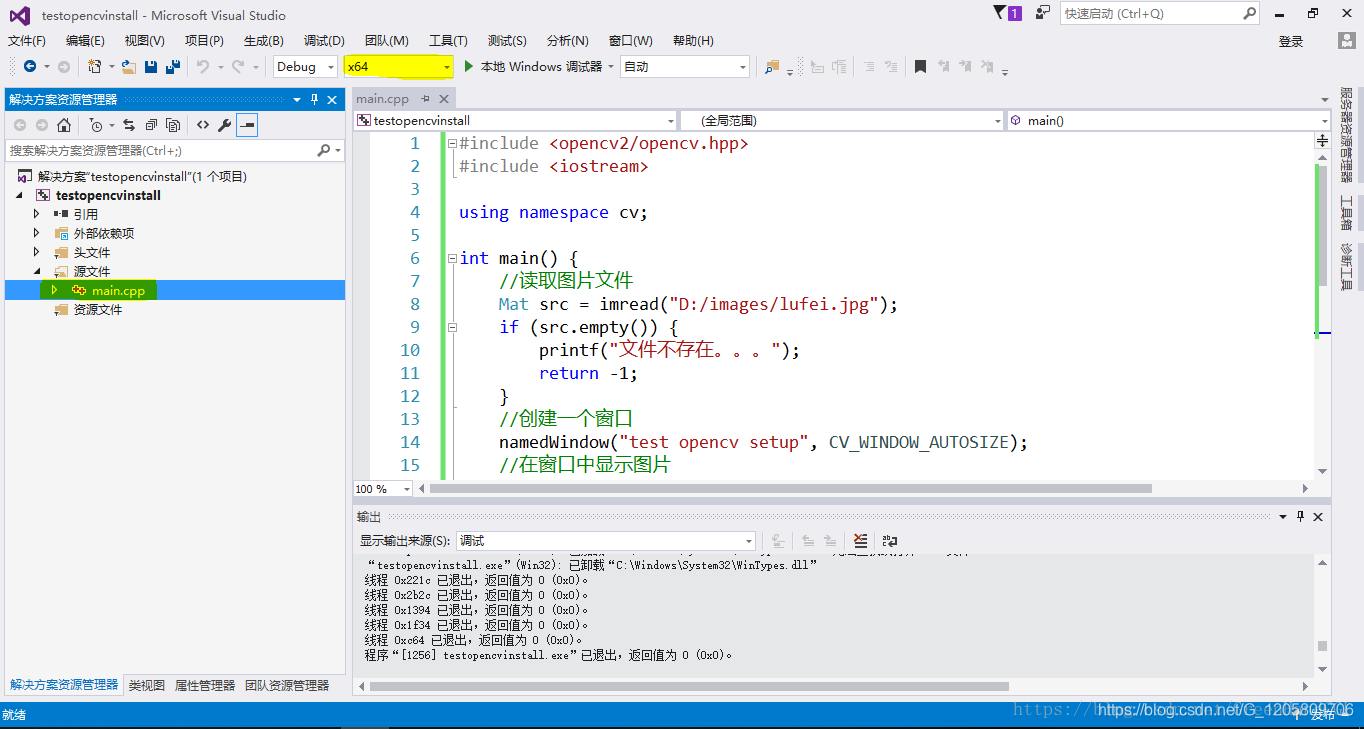1364x729 pixels.
Task: Start debugging with the green play icon
Action: click(468, 66)
